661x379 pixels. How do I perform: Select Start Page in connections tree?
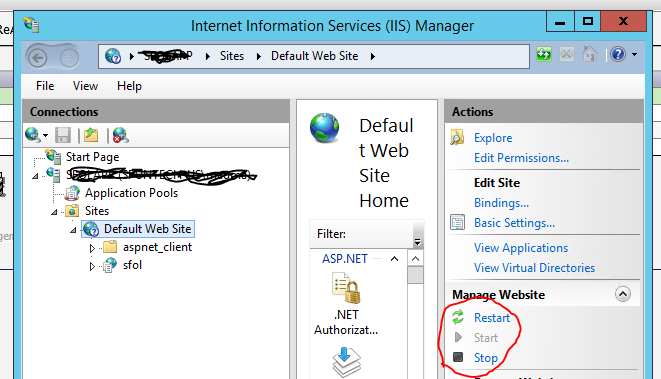92,157
